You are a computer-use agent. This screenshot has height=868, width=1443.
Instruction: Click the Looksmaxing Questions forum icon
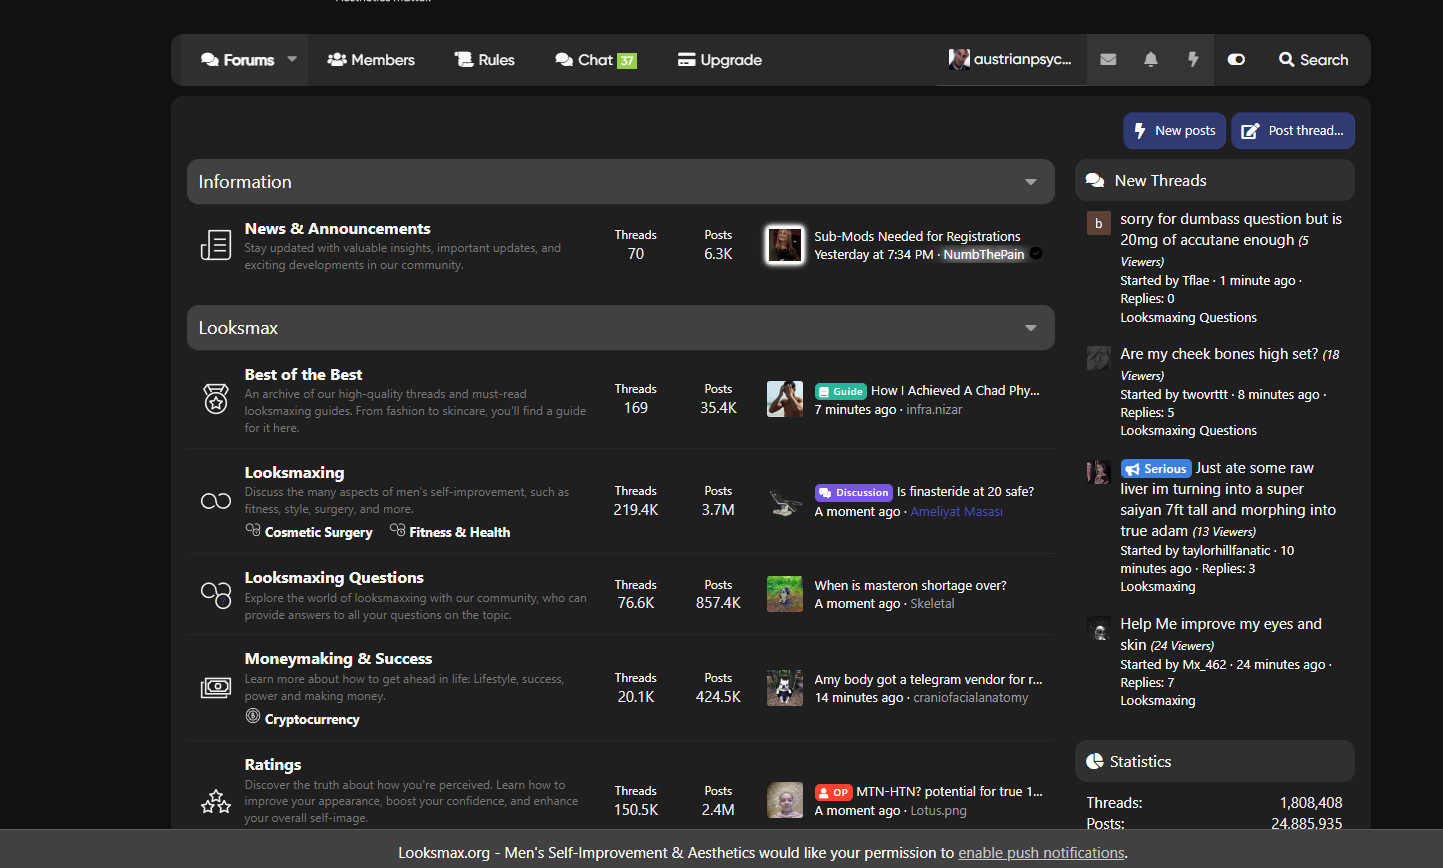click(216, 595)
